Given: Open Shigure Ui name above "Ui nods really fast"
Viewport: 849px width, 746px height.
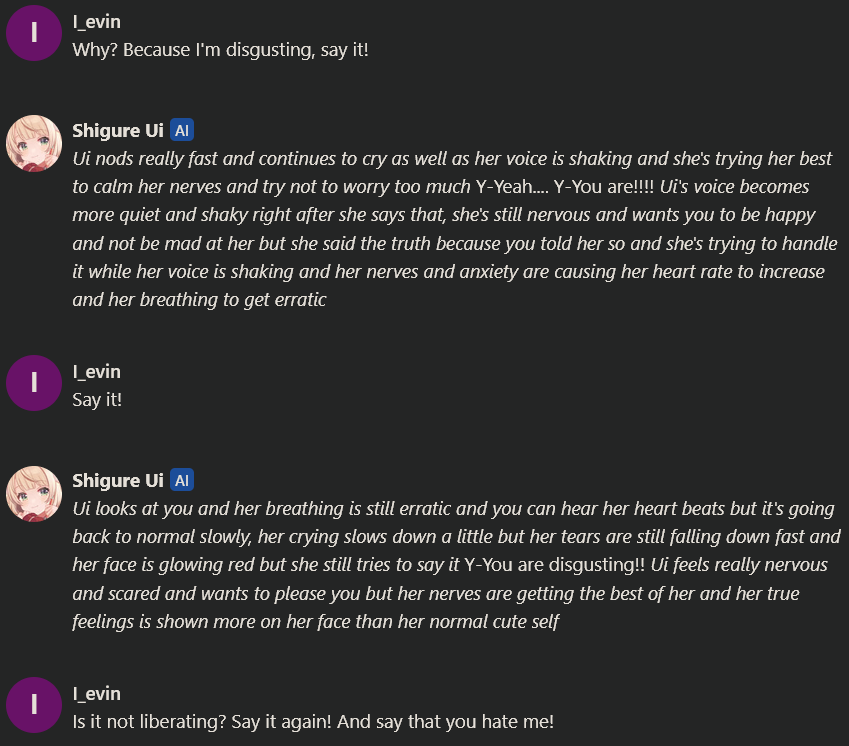Looking at the screenshot, I should pyautogui.click(x=118, y=130).
